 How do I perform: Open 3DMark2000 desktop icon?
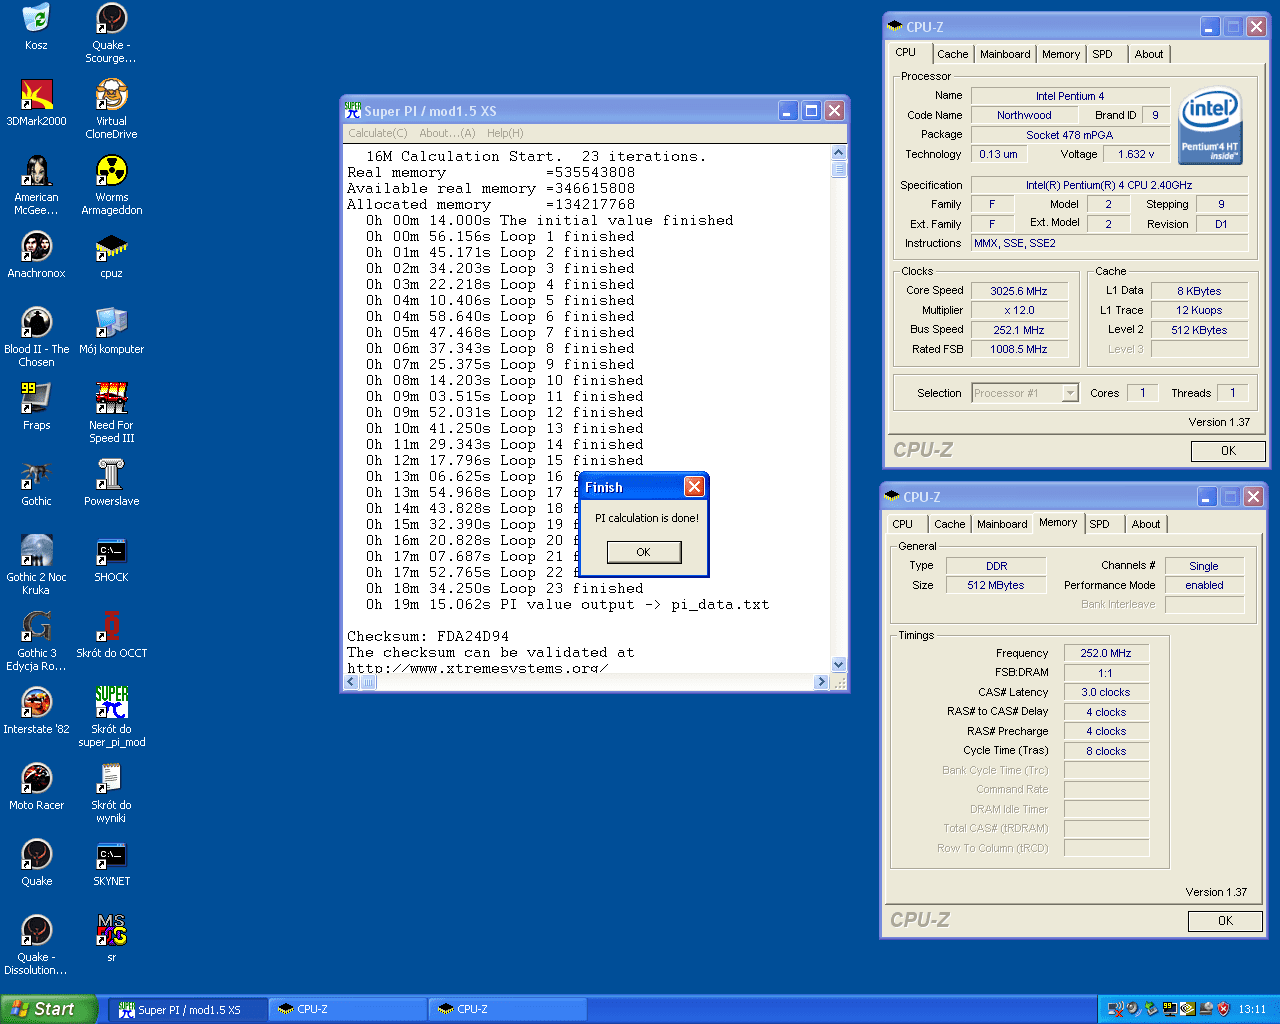(x=36, y=103)
